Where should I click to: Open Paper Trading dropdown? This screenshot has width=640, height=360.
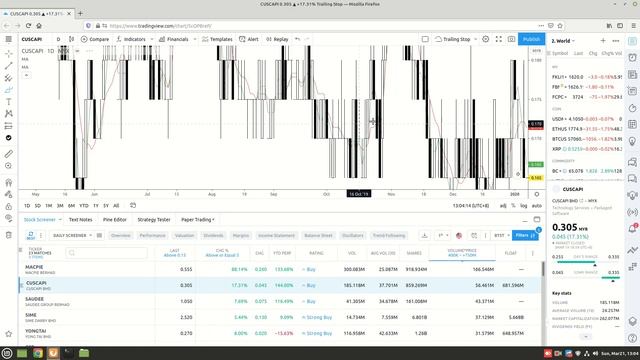coord(198,220)
